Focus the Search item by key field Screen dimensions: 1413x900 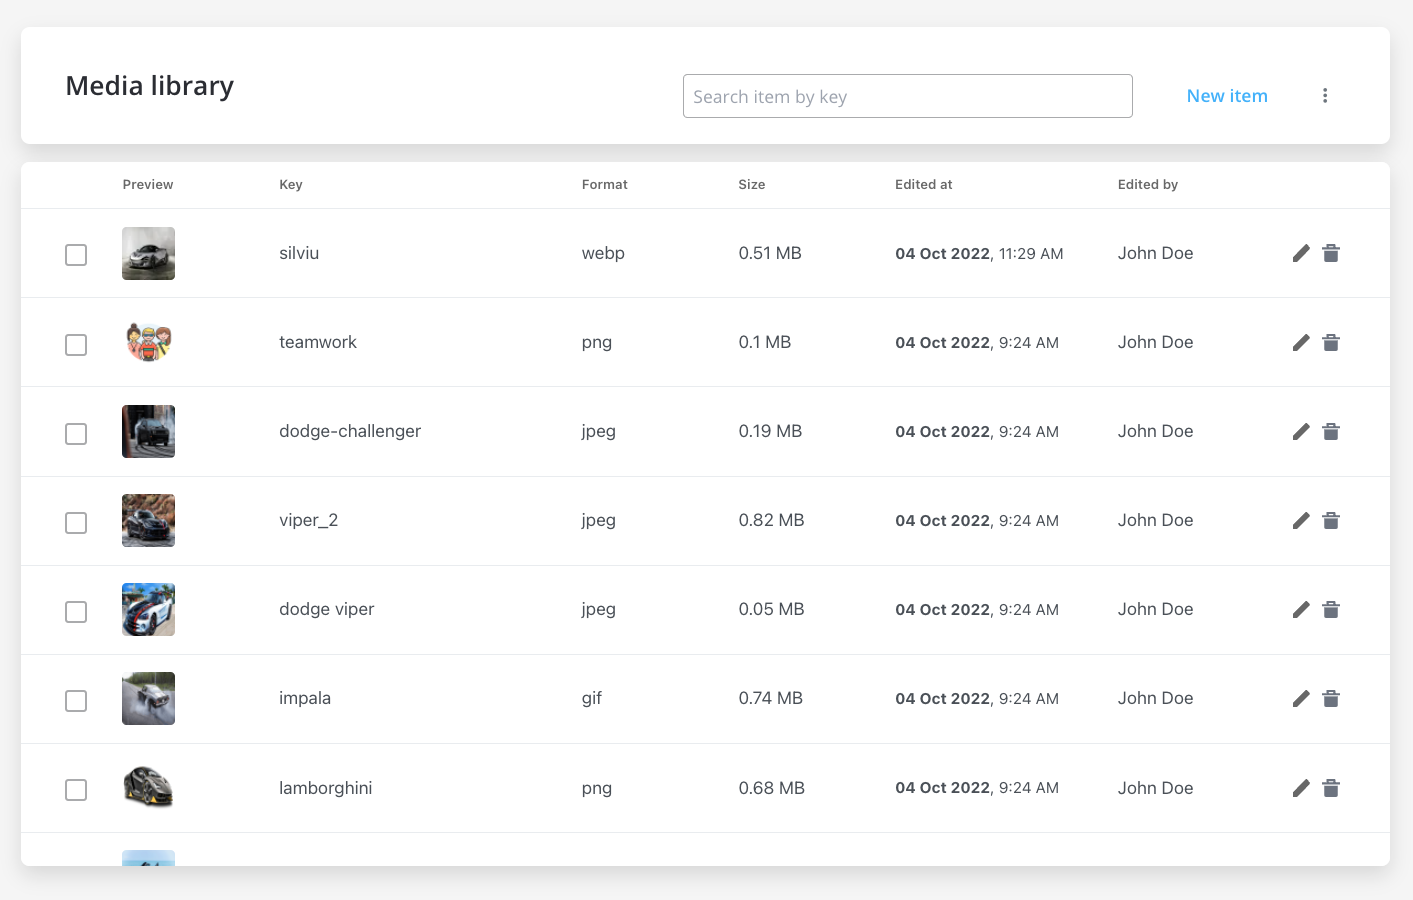907,96
